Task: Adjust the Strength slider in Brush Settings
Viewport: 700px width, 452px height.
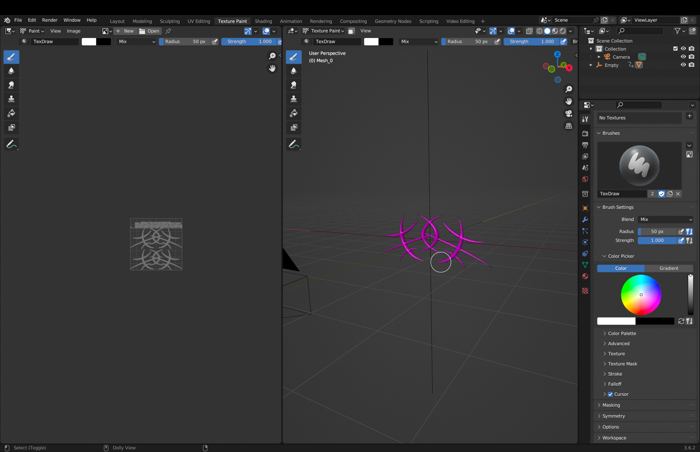Action: coord(657,240)
